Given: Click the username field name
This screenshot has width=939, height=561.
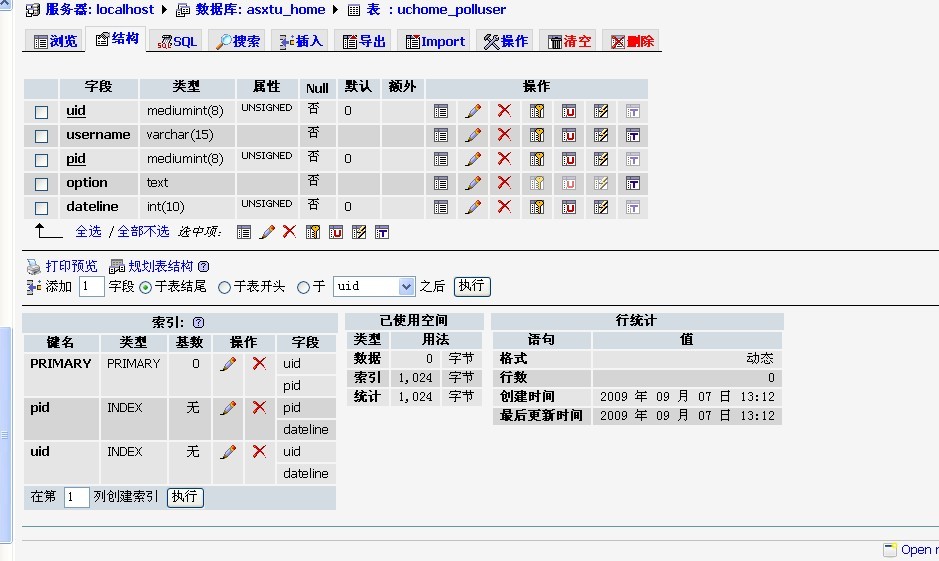Looking at the screenshot, I should click(x=98, y=135).
